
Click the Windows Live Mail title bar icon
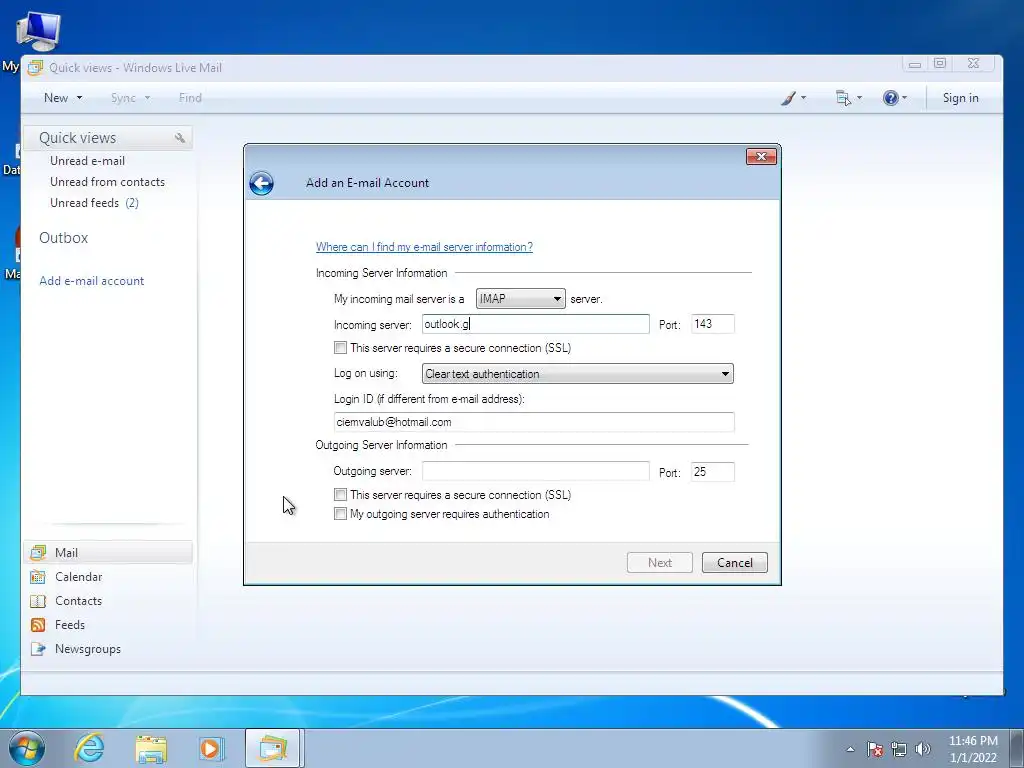click(35, 68)
